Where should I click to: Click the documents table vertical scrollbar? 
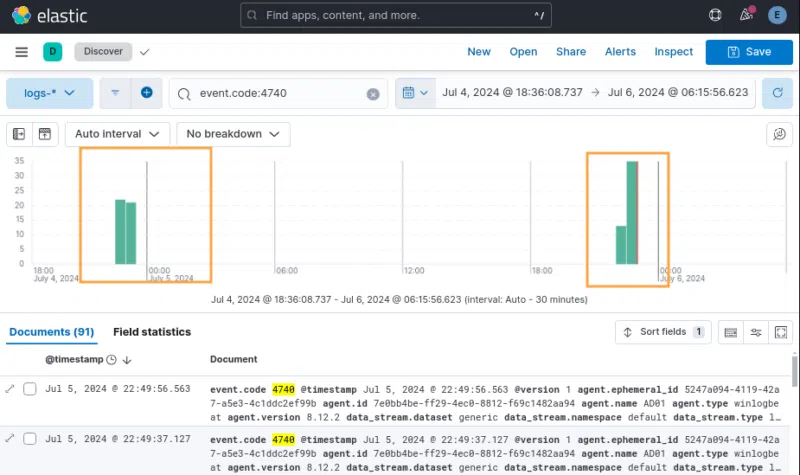pyautogui.click(x=794, y=371)
